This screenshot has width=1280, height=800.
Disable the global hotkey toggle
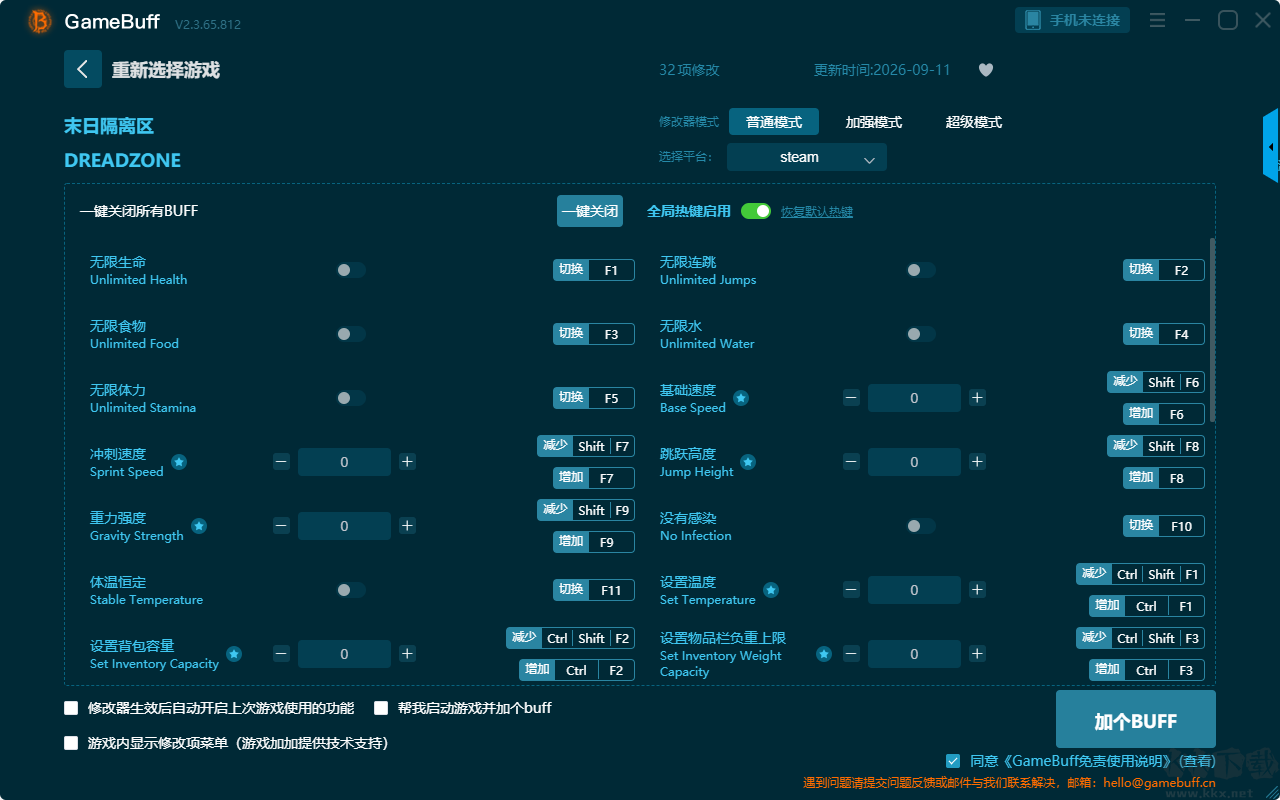[756, 211]
